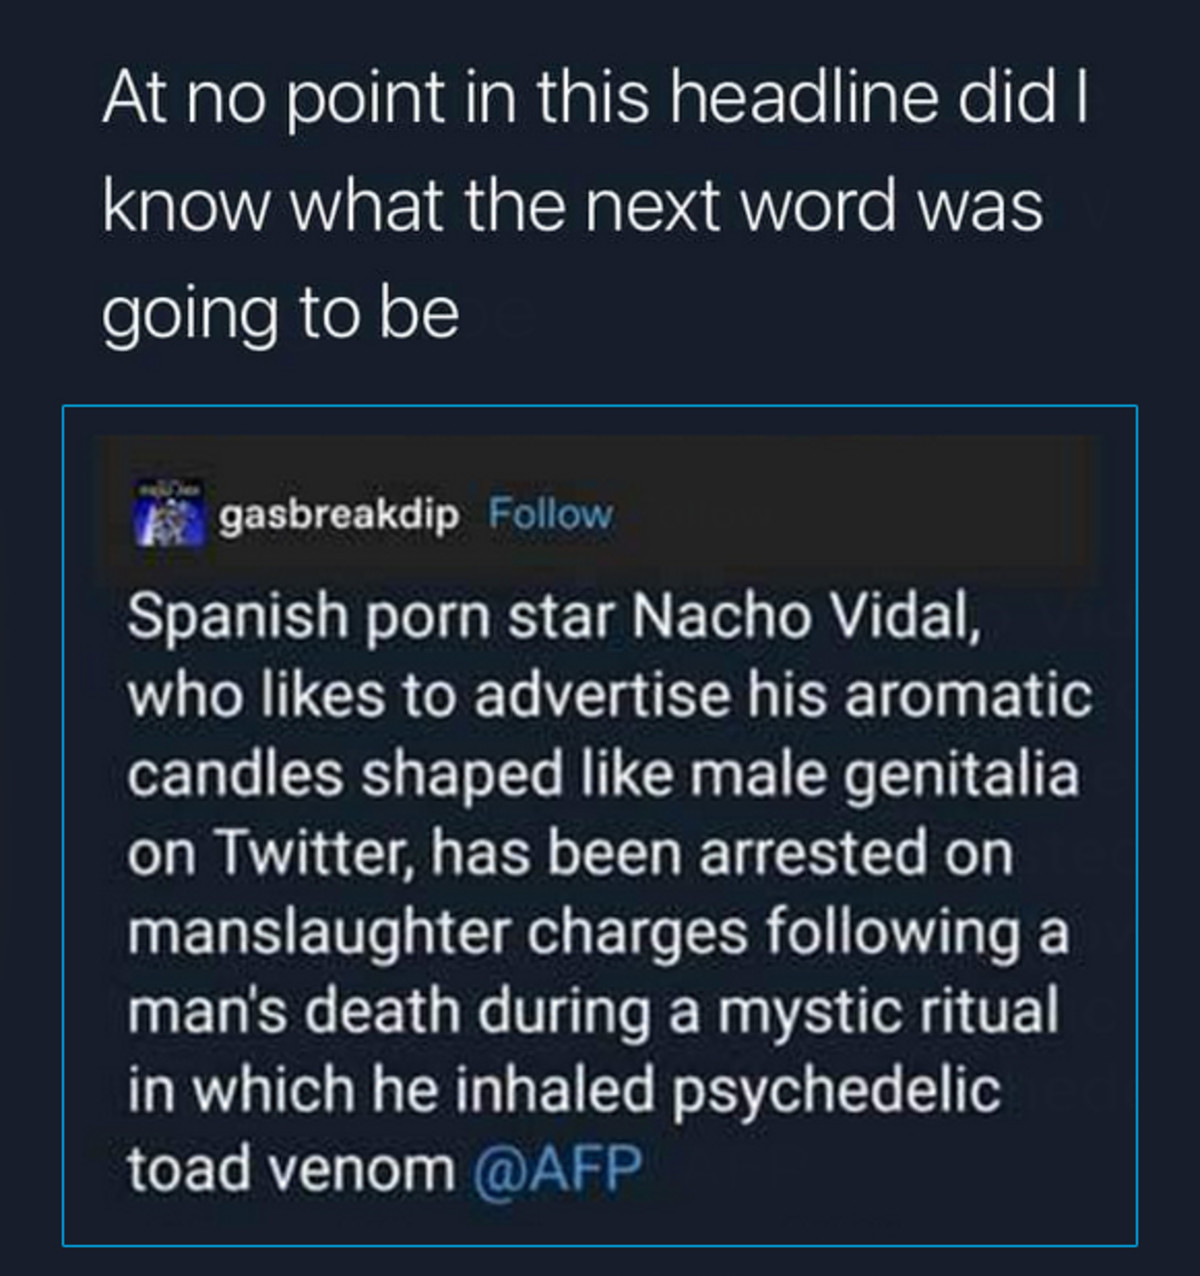The height and width of the screenshot is (1276, 1200).
Task: Click the gasbreakdip username
Action: click(338, 515)
